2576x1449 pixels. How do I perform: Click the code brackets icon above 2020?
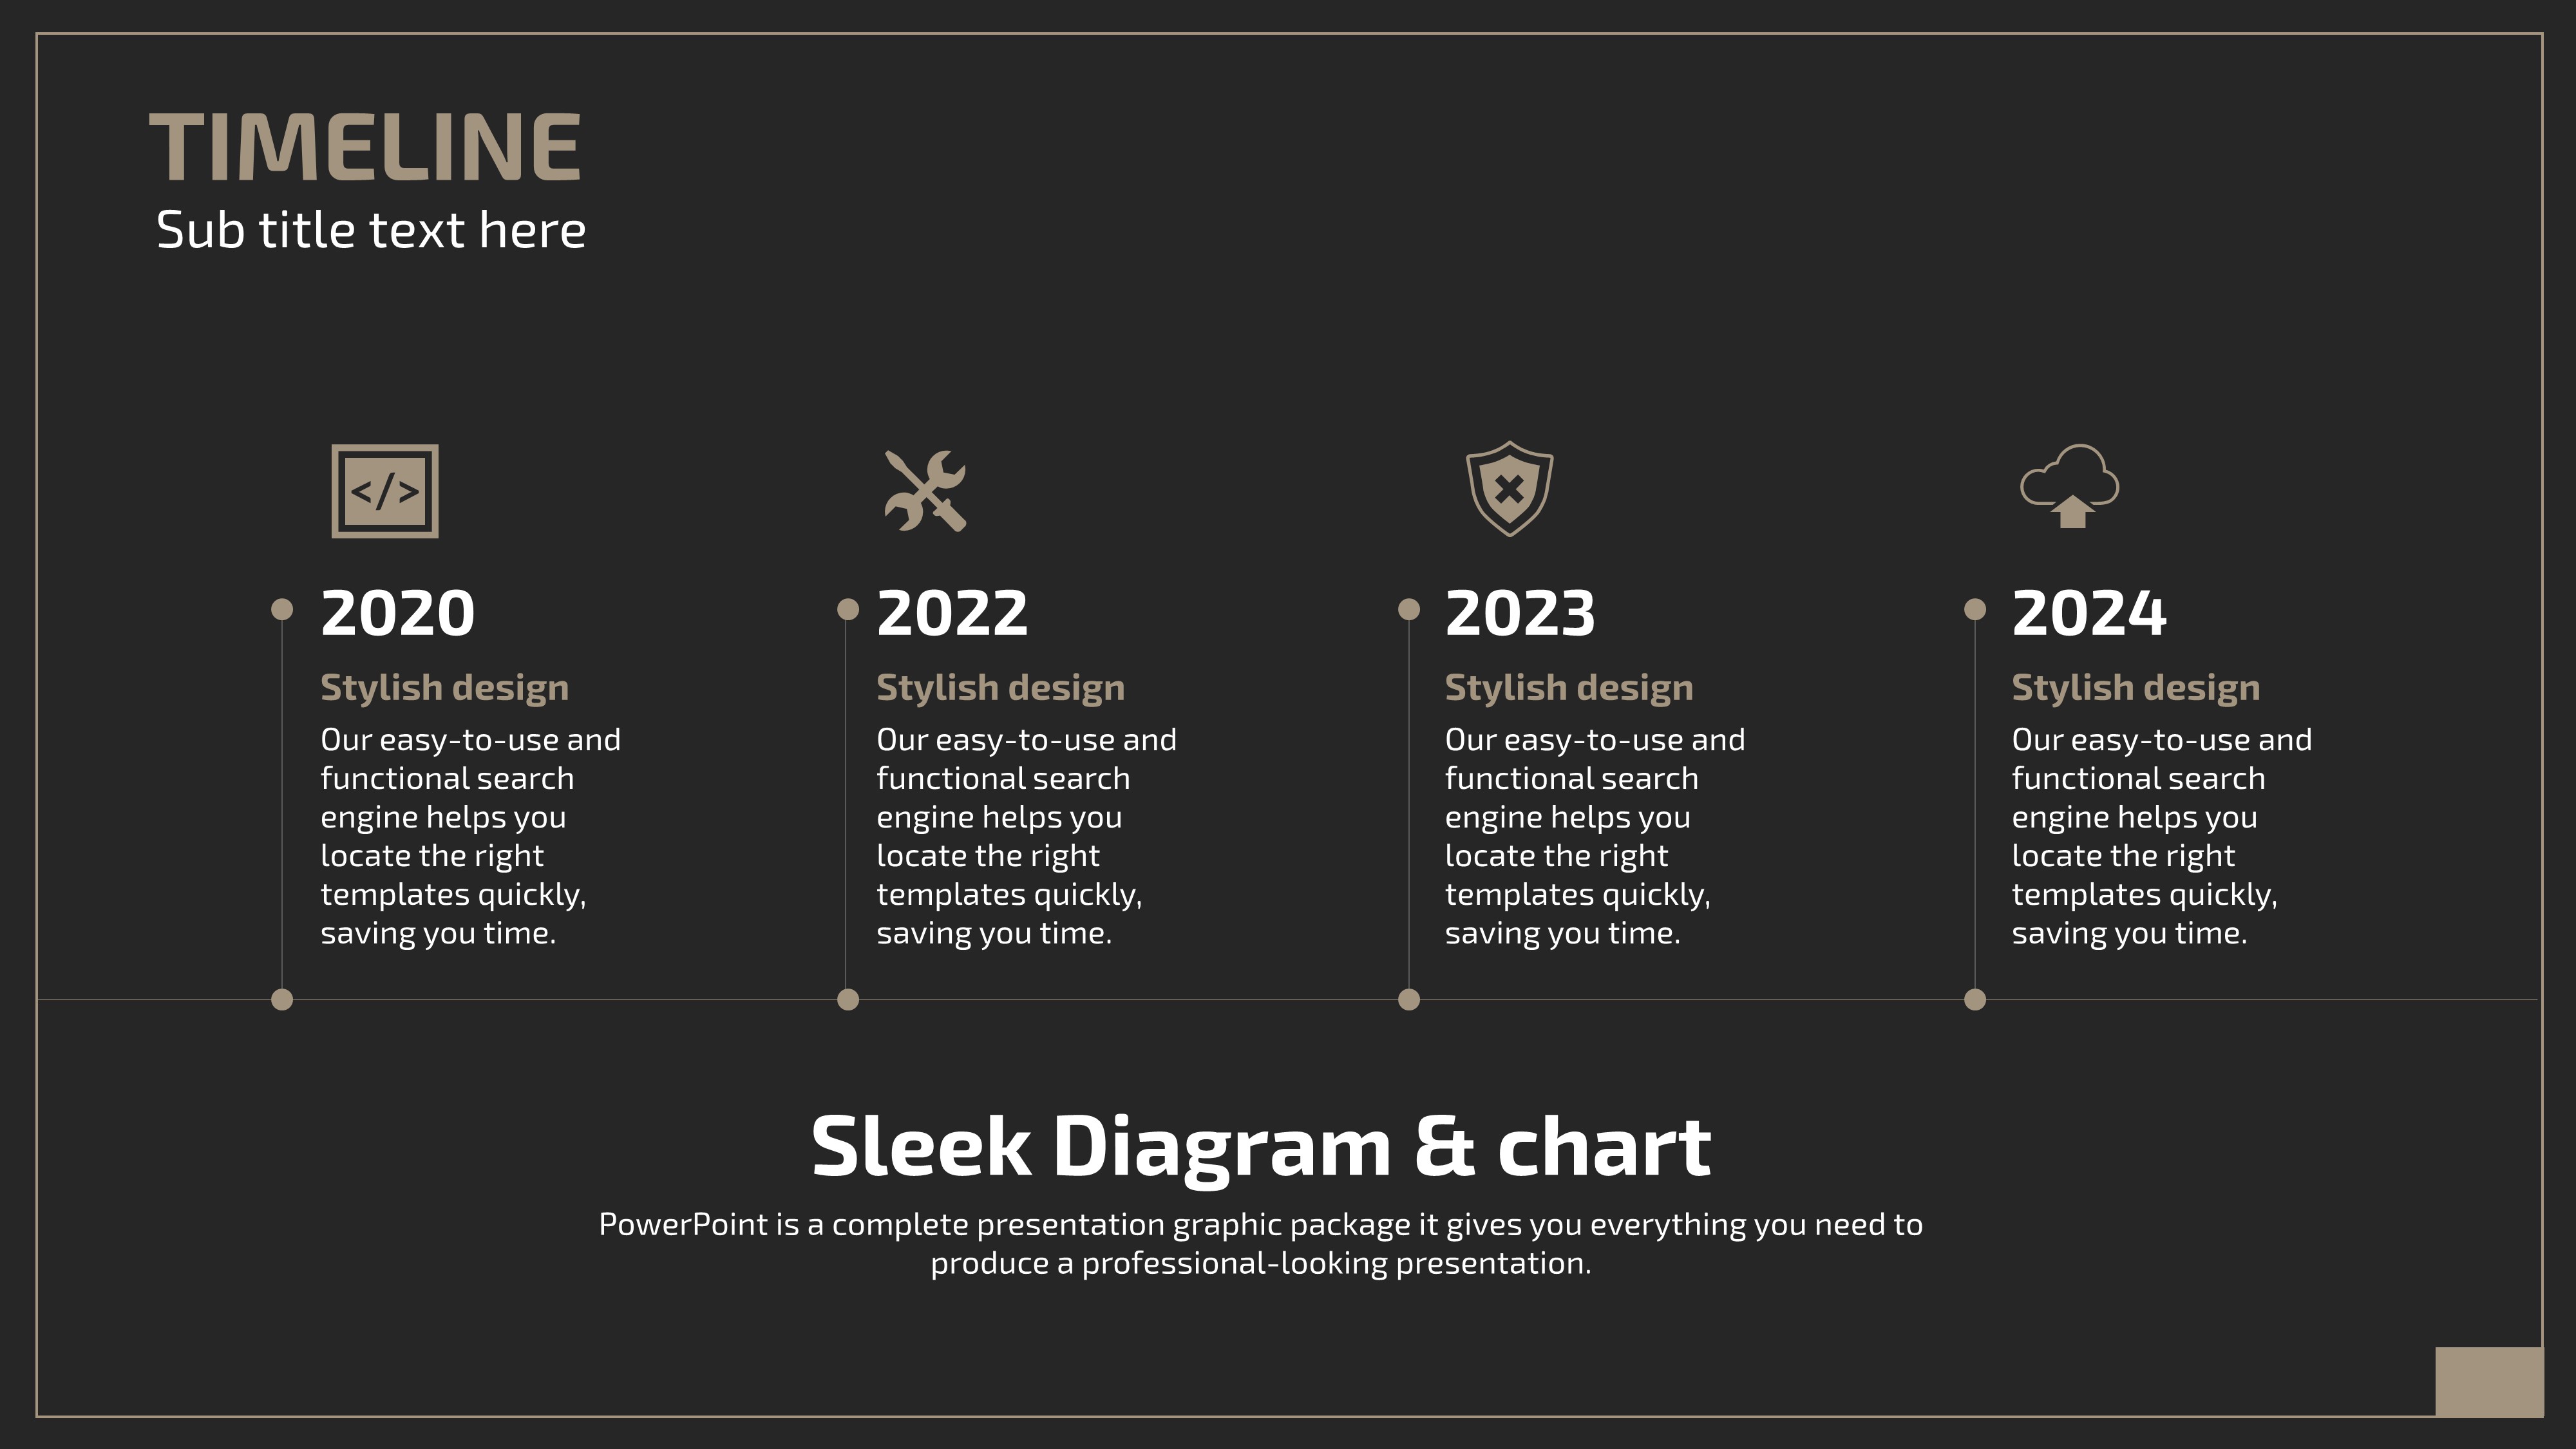coord(385,491)
